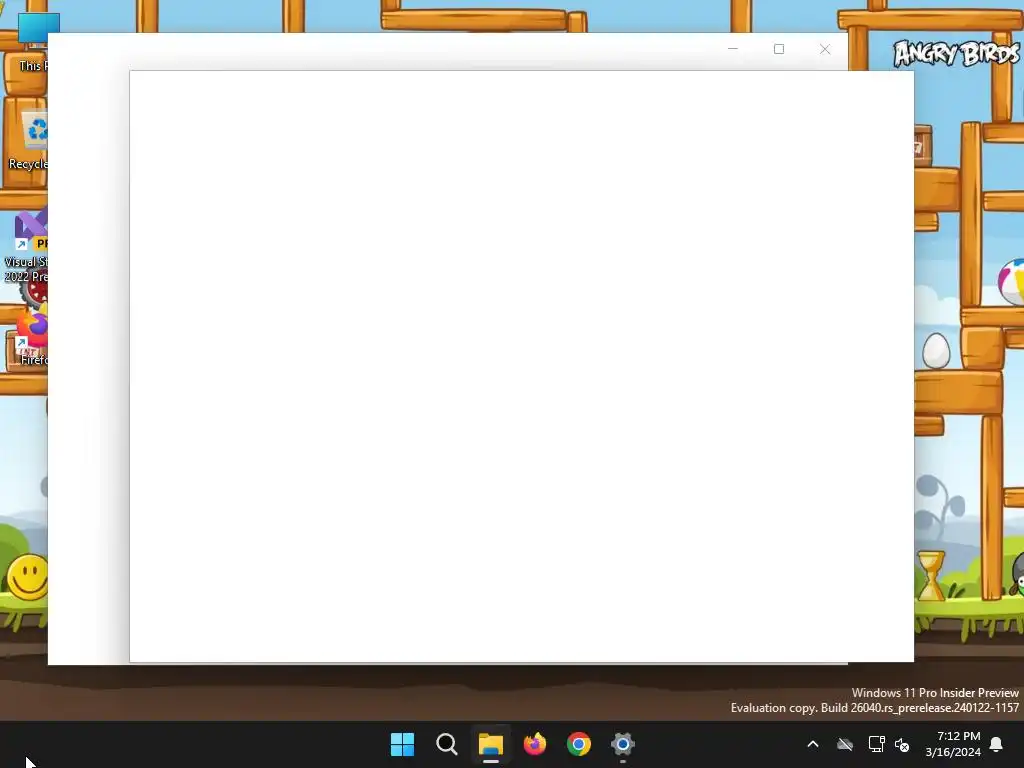Open taskbar Search

coord(447,744)
